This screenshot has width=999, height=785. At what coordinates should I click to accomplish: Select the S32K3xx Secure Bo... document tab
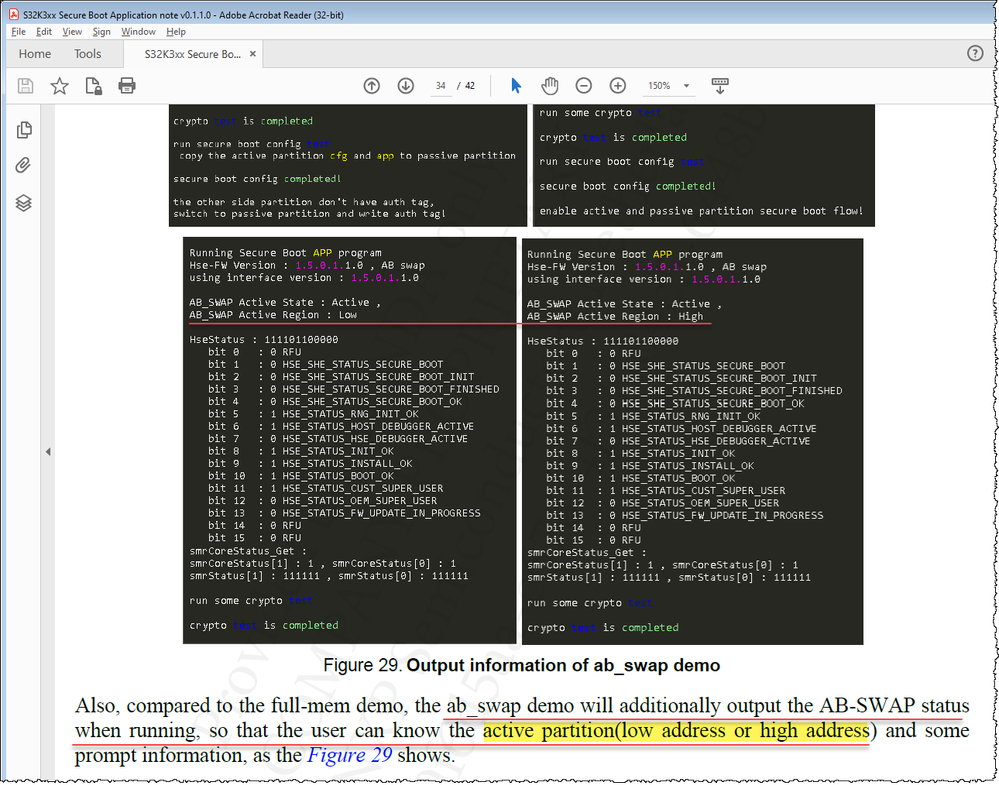pyautogui.click(x=192, y=54)
